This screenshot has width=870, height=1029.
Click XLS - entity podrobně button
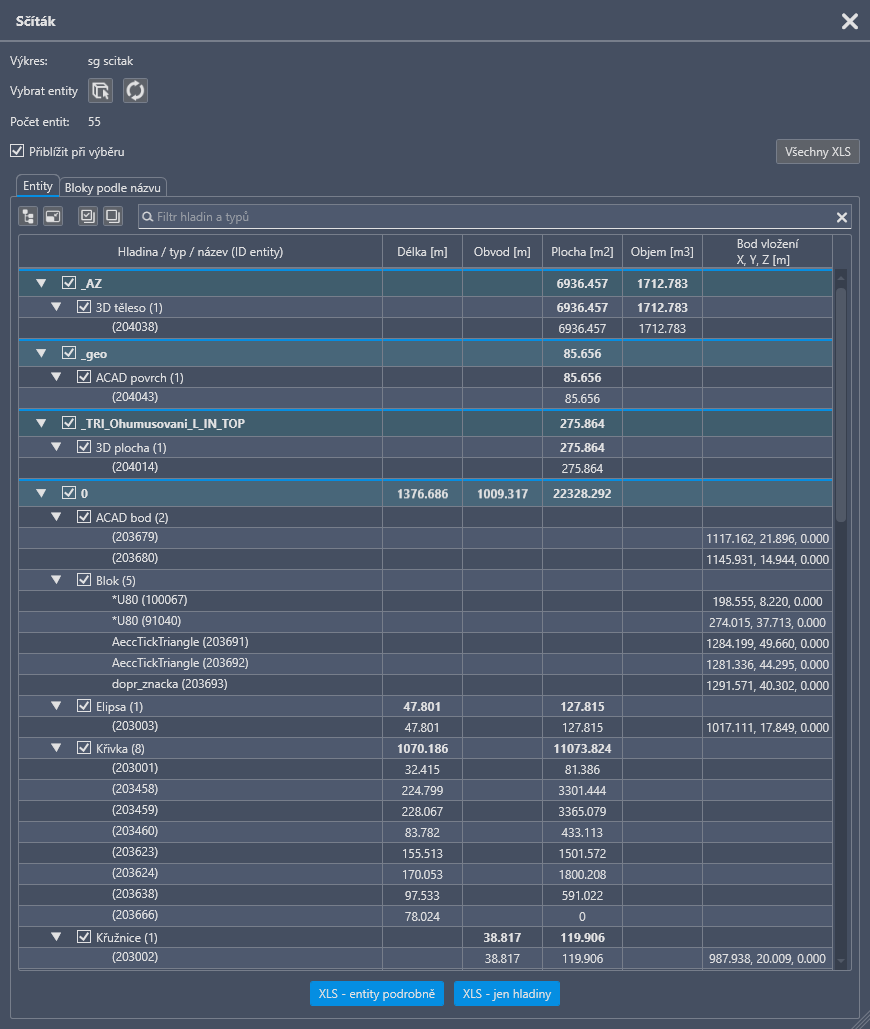point(376,993)
